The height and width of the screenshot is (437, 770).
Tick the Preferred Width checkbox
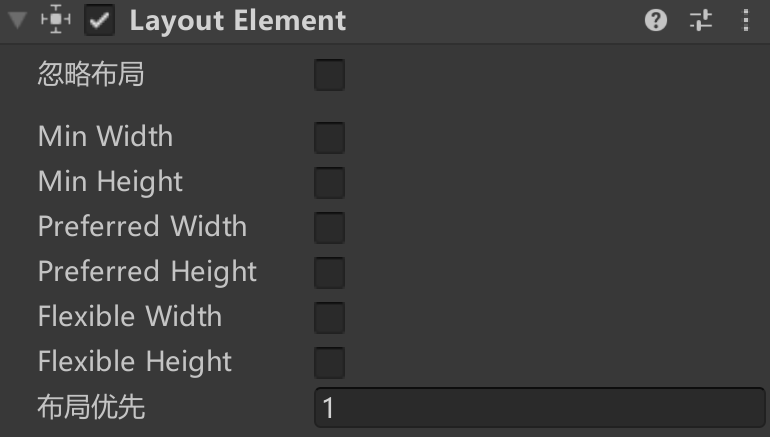coord(330,228)
